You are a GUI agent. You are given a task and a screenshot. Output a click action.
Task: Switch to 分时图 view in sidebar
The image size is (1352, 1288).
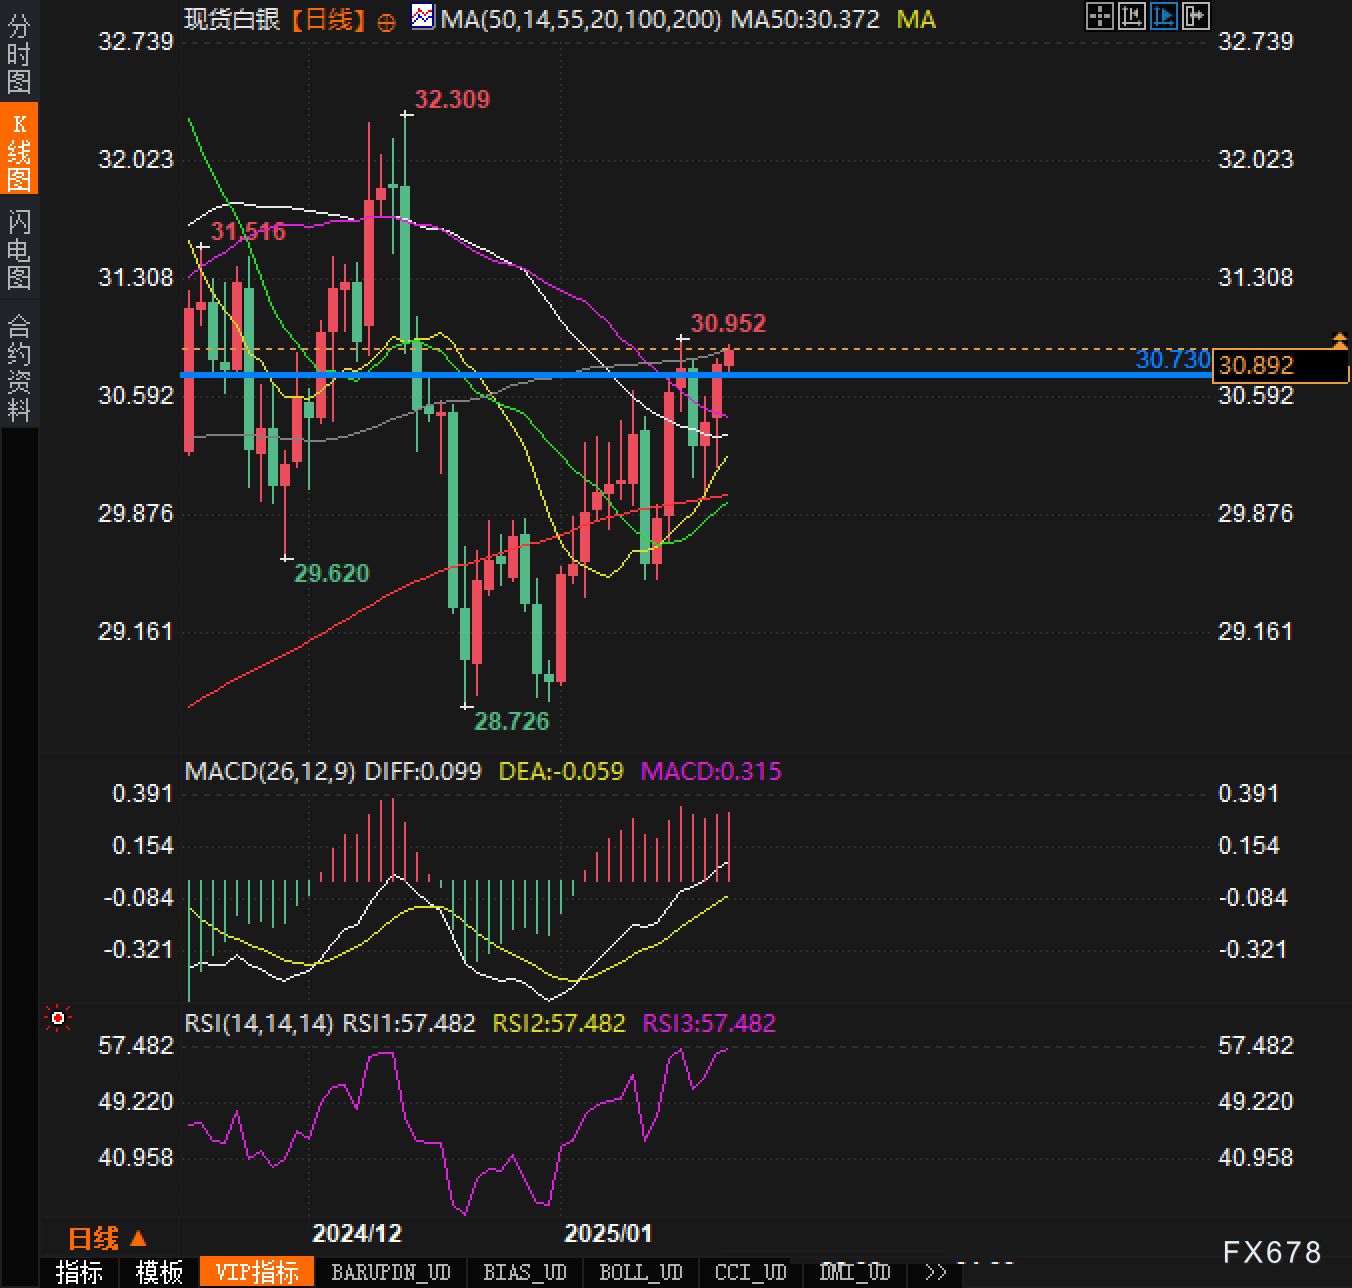point(19,54)
